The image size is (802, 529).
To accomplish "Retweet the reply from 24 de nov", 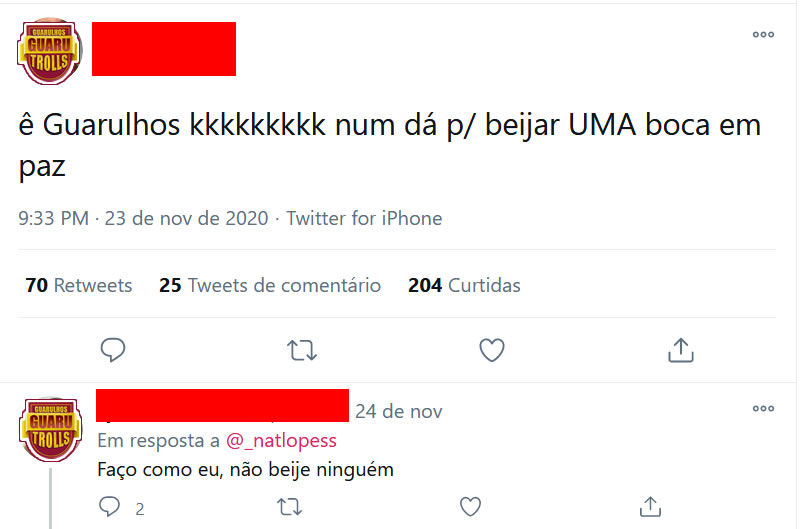I will click(x=289, y=507).
